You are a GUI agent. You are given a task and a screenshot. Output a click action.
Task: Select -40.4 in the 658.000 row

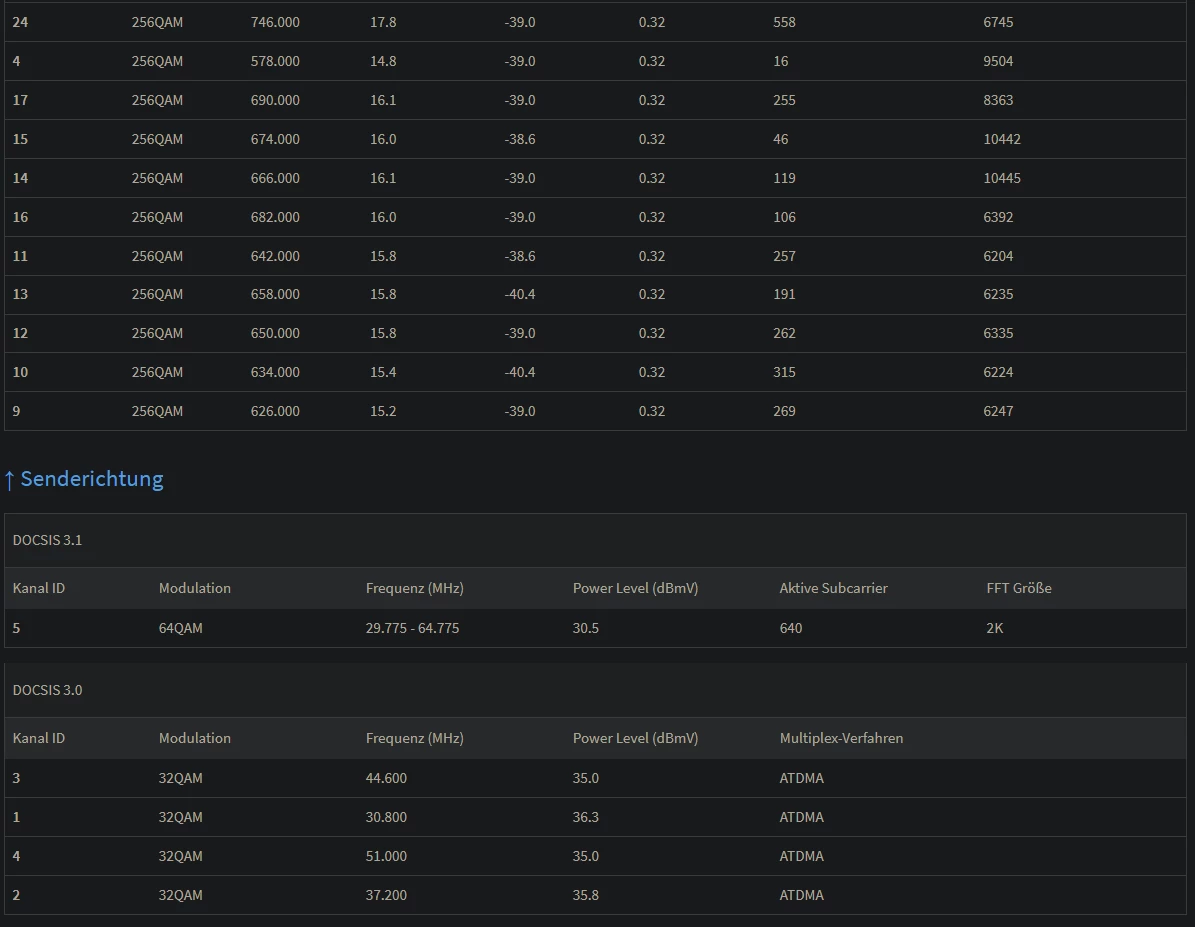pos(520,294)
